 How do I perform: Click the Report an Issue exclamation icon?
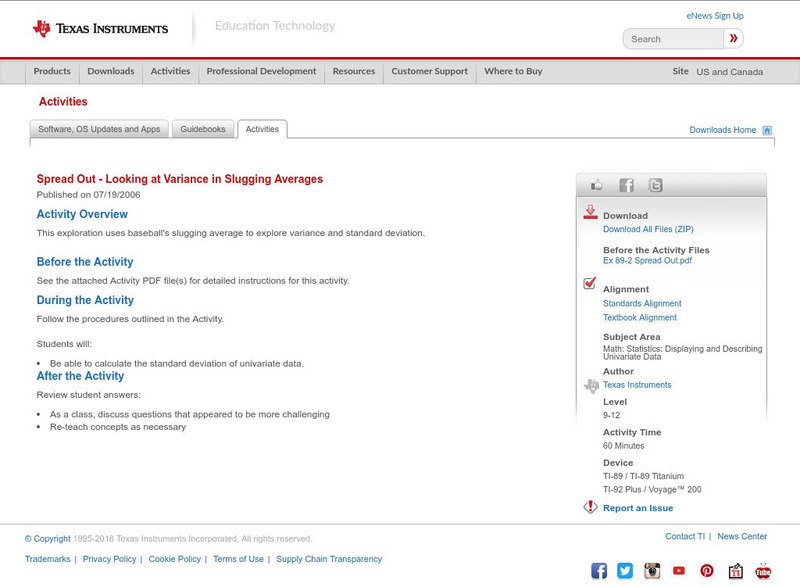(x=590, y=507)
